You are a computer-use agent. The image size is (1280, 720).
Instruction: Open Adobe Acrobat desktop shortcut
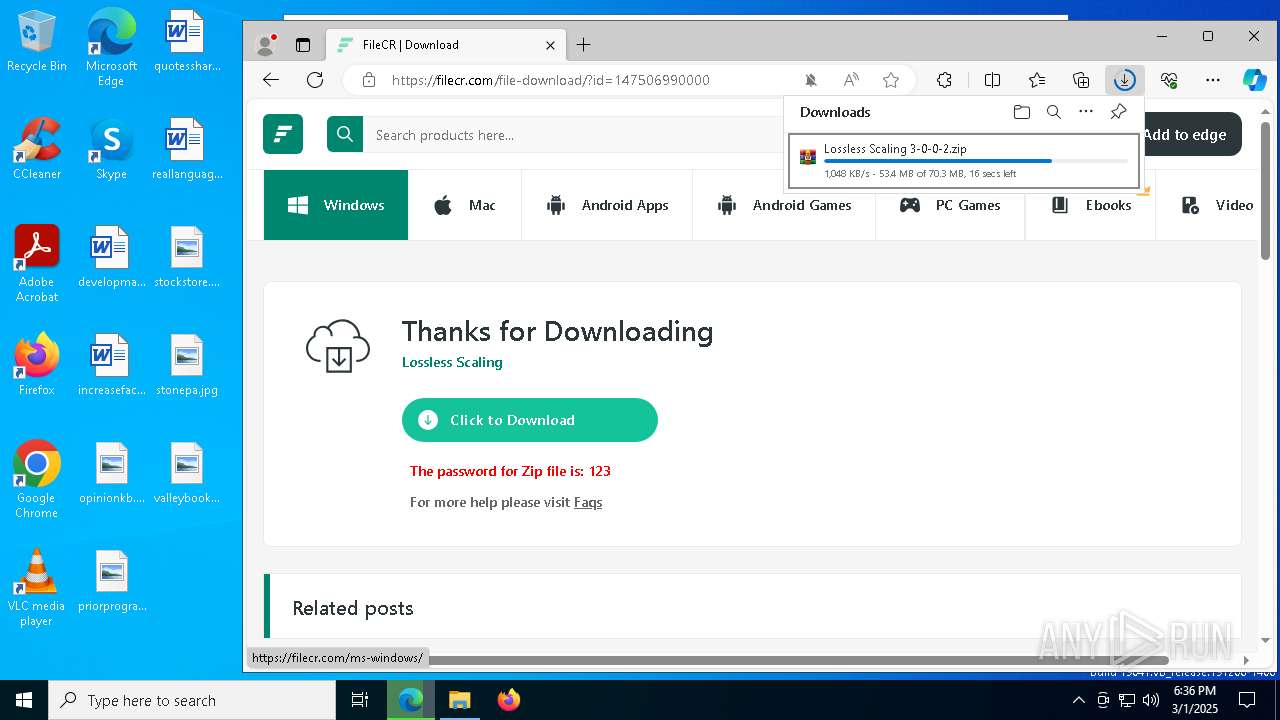coord(37,264)
